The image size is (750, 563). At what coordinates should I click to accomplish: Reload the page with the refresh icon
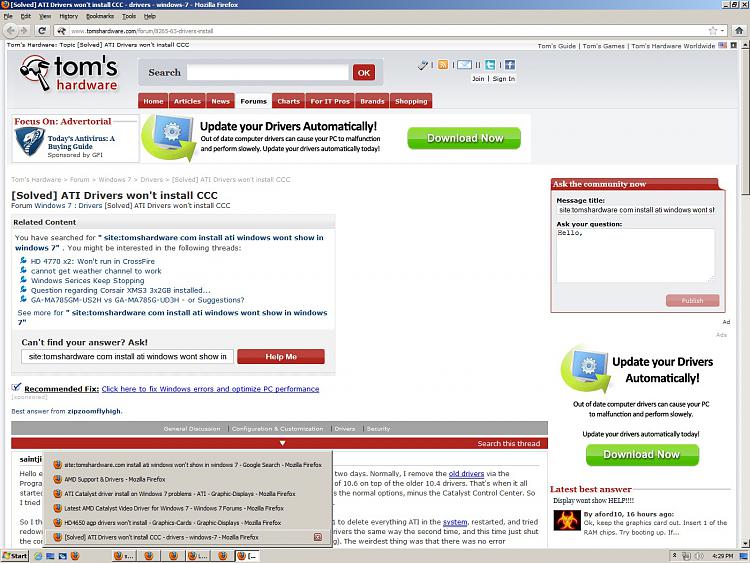click(42, 31)
